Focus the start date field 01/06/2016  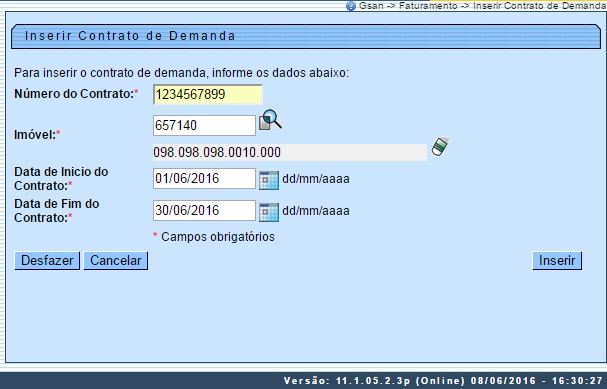204,178
